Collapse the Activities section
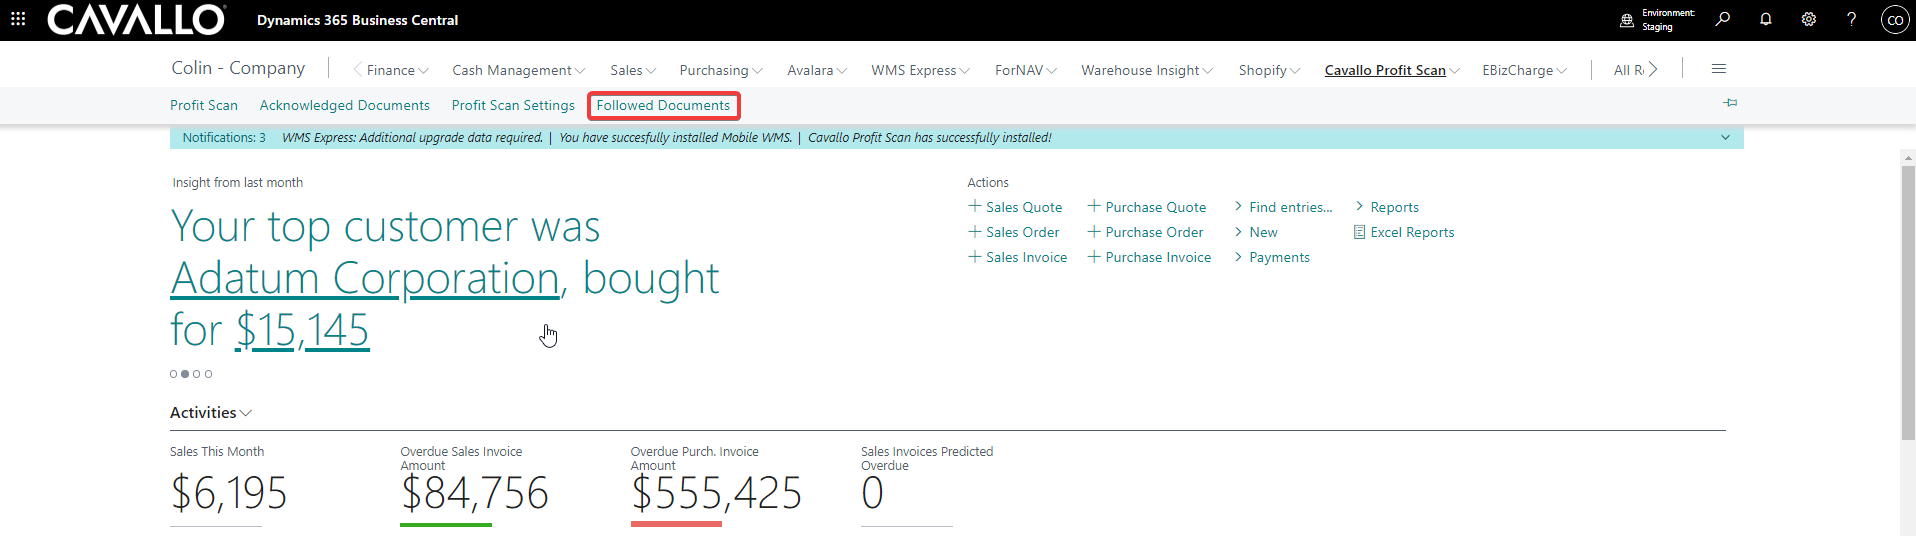Screen dimensions: 1916x536 (x=210, y=413)
